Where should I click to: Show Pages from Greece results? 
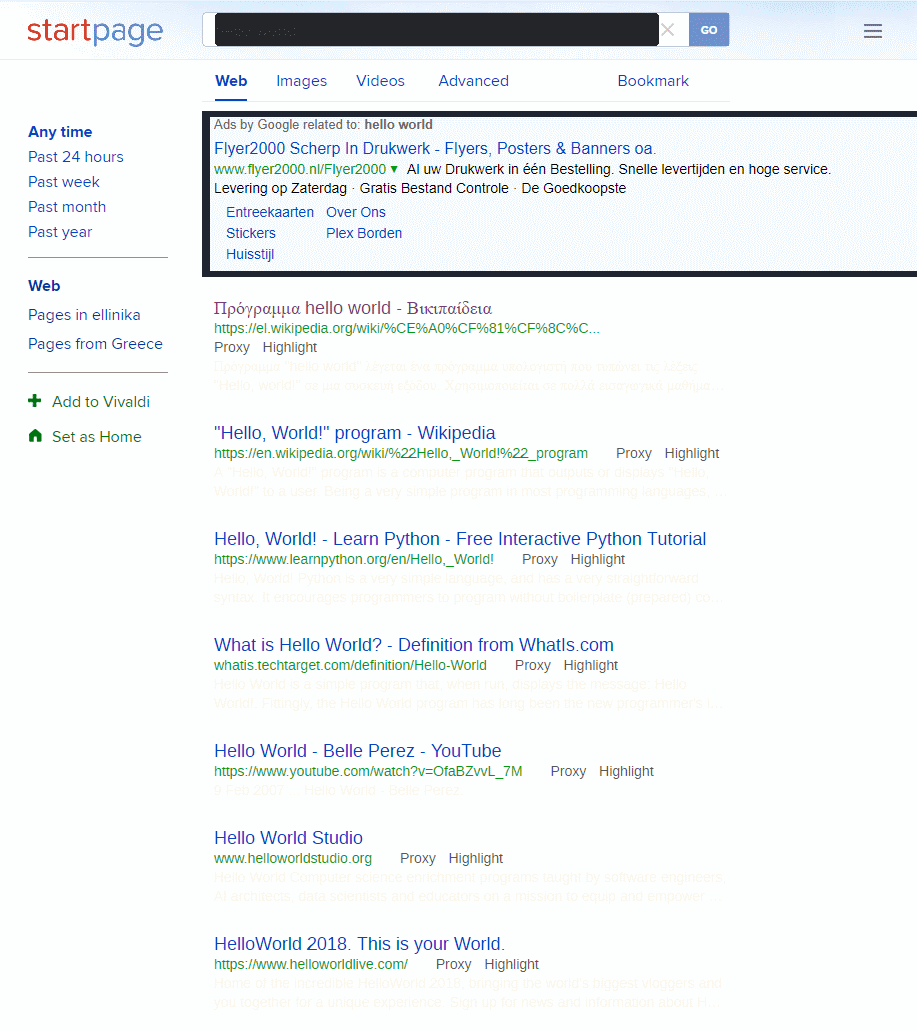[95, 343]
